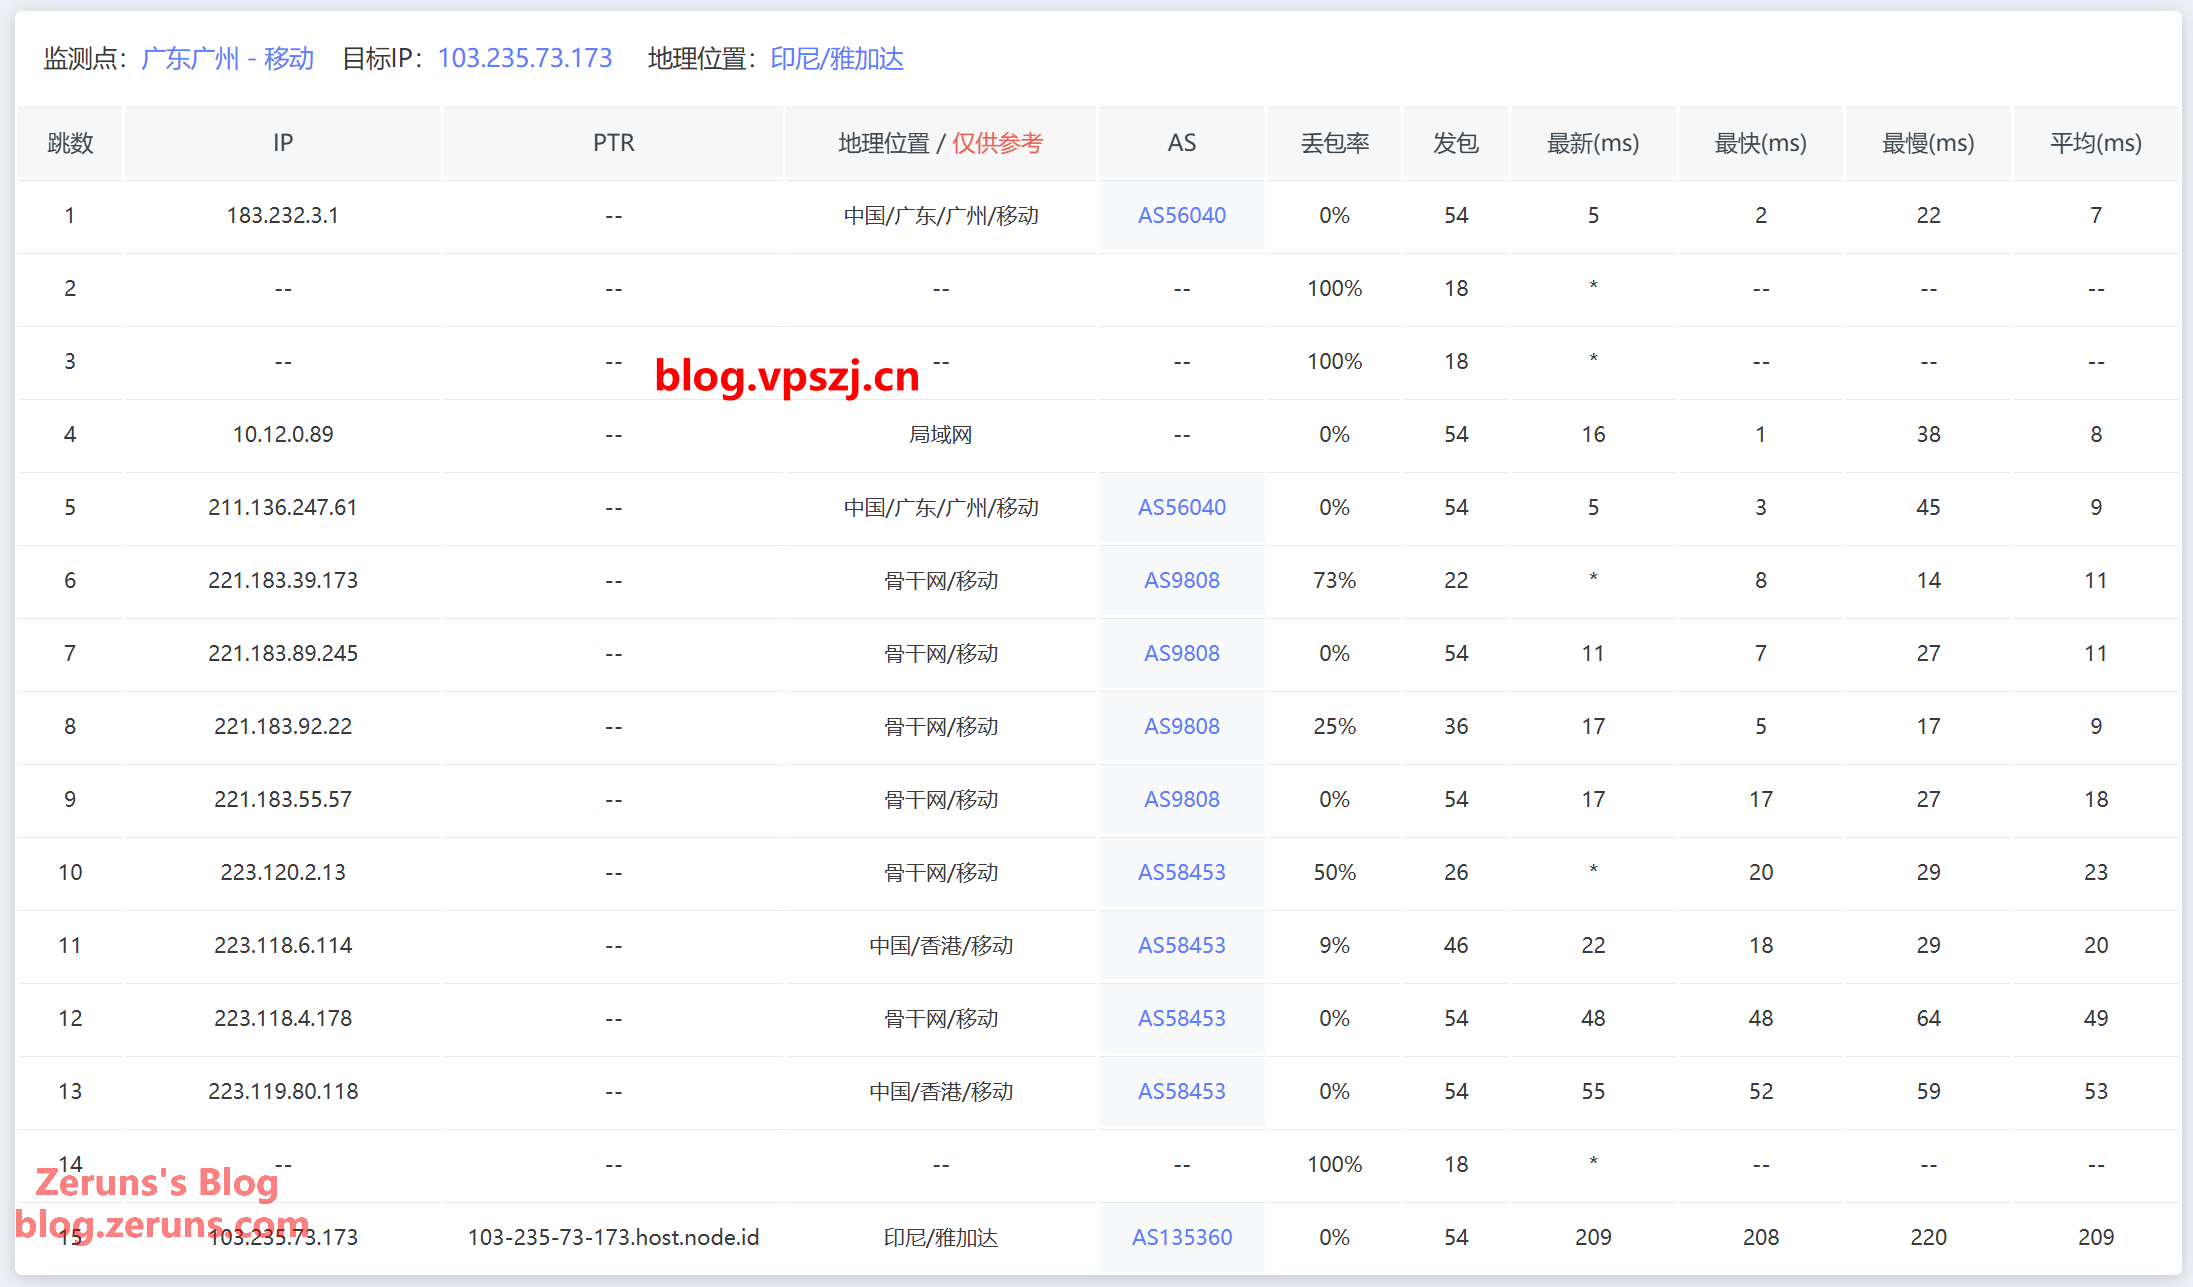Click AS56040 link in hop 5 row
This screenshot has height=1287, width=2193.
(x=1181, y=507)
